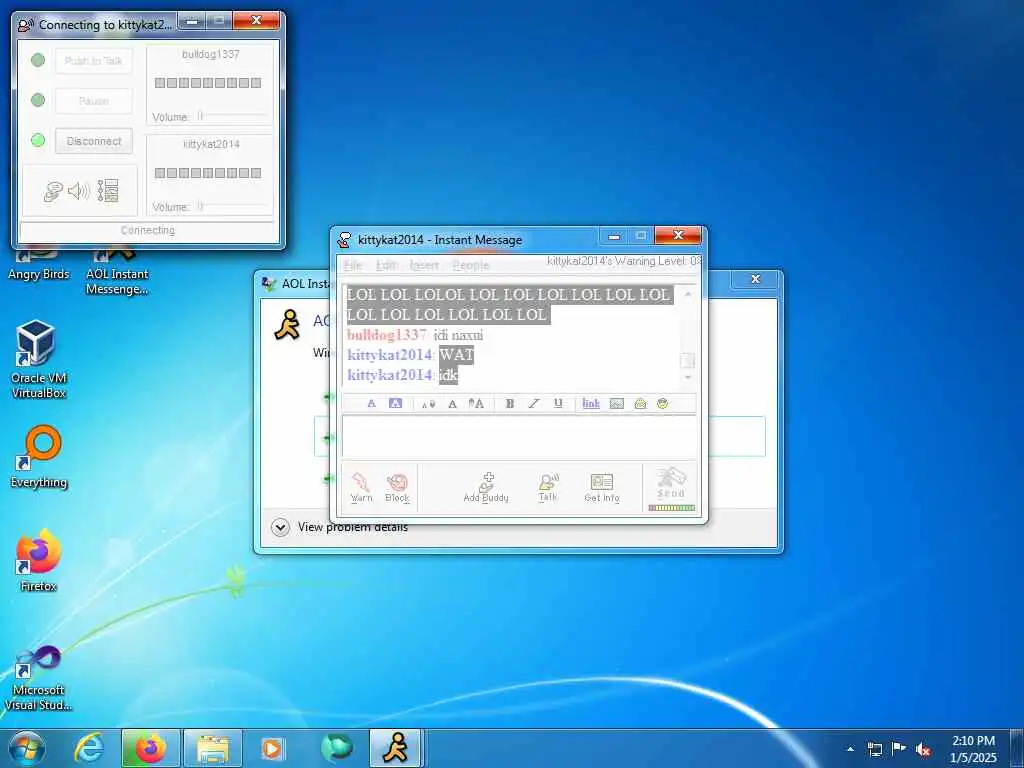Warn kittykat2014 with the Warn button

(361, 488)
